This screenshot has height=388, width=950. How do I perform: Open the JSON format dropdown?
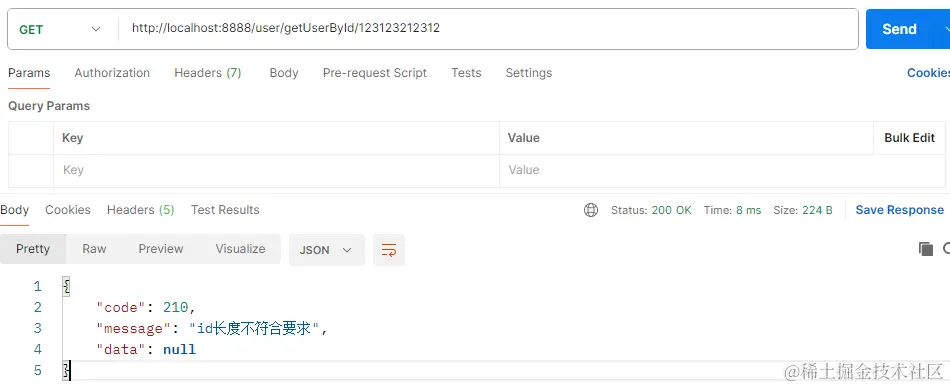click(x=327, y=250)
